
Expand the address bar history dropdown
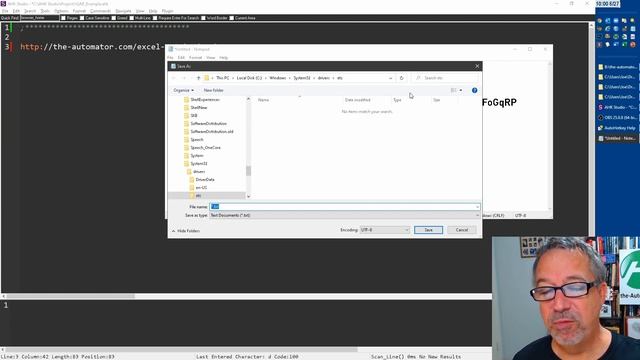[x=391, y=78]
